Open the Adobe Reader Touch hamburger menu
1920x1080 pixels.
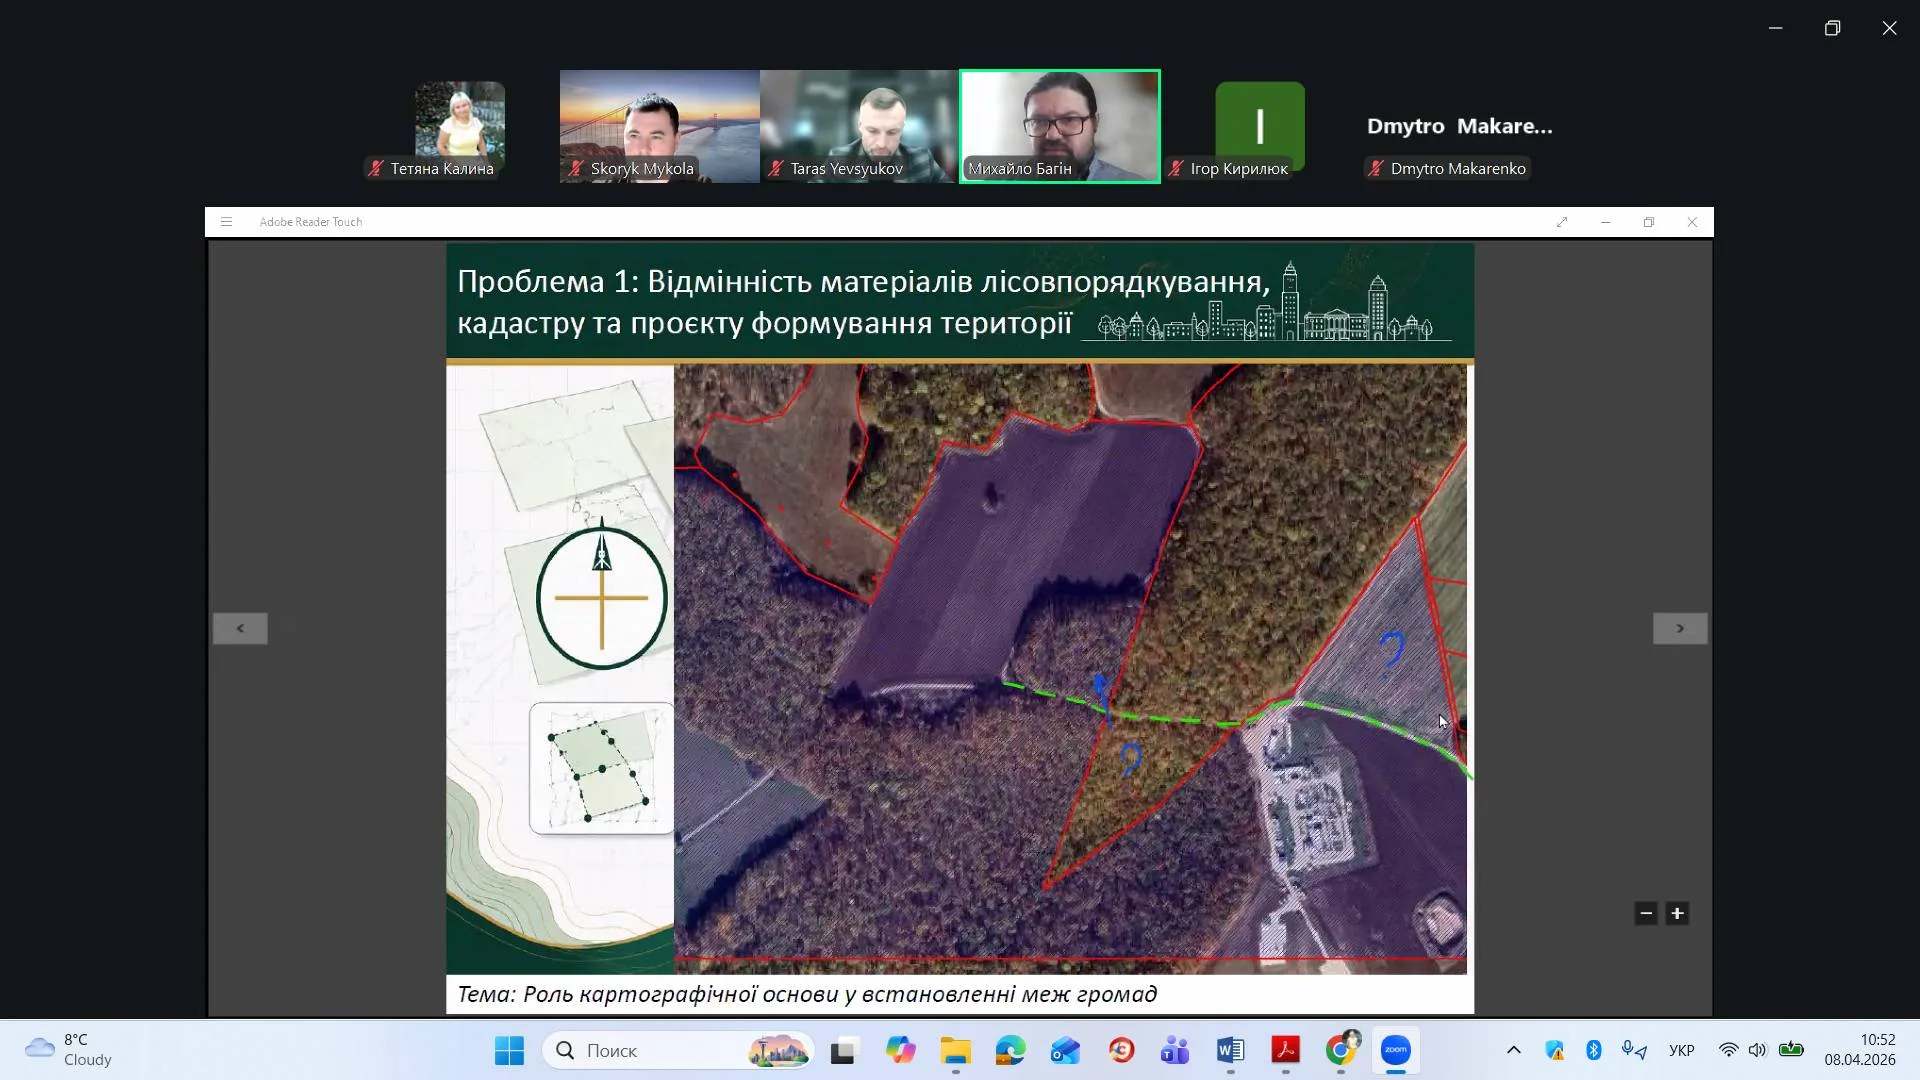226,222
